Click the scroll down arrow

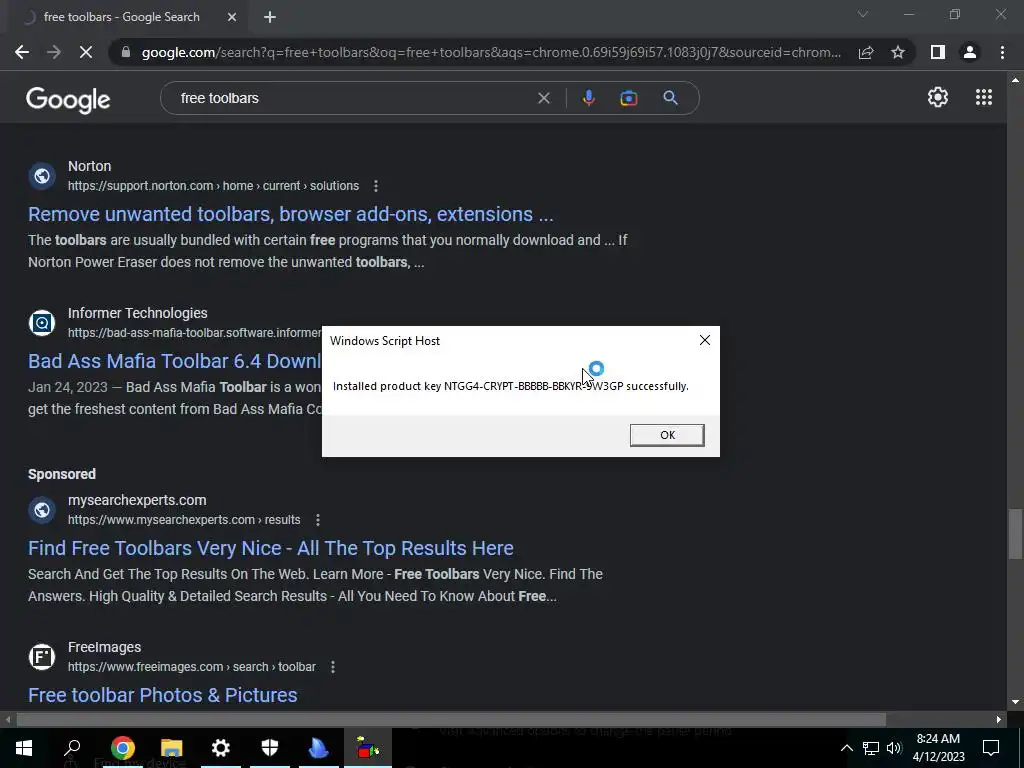(x=1015, y=703)
